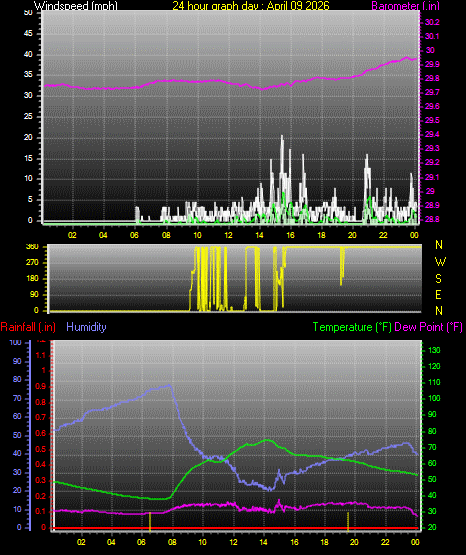Click the 24 hour graph day title
Screen dimensions: 466x555
tap(251, 6)
